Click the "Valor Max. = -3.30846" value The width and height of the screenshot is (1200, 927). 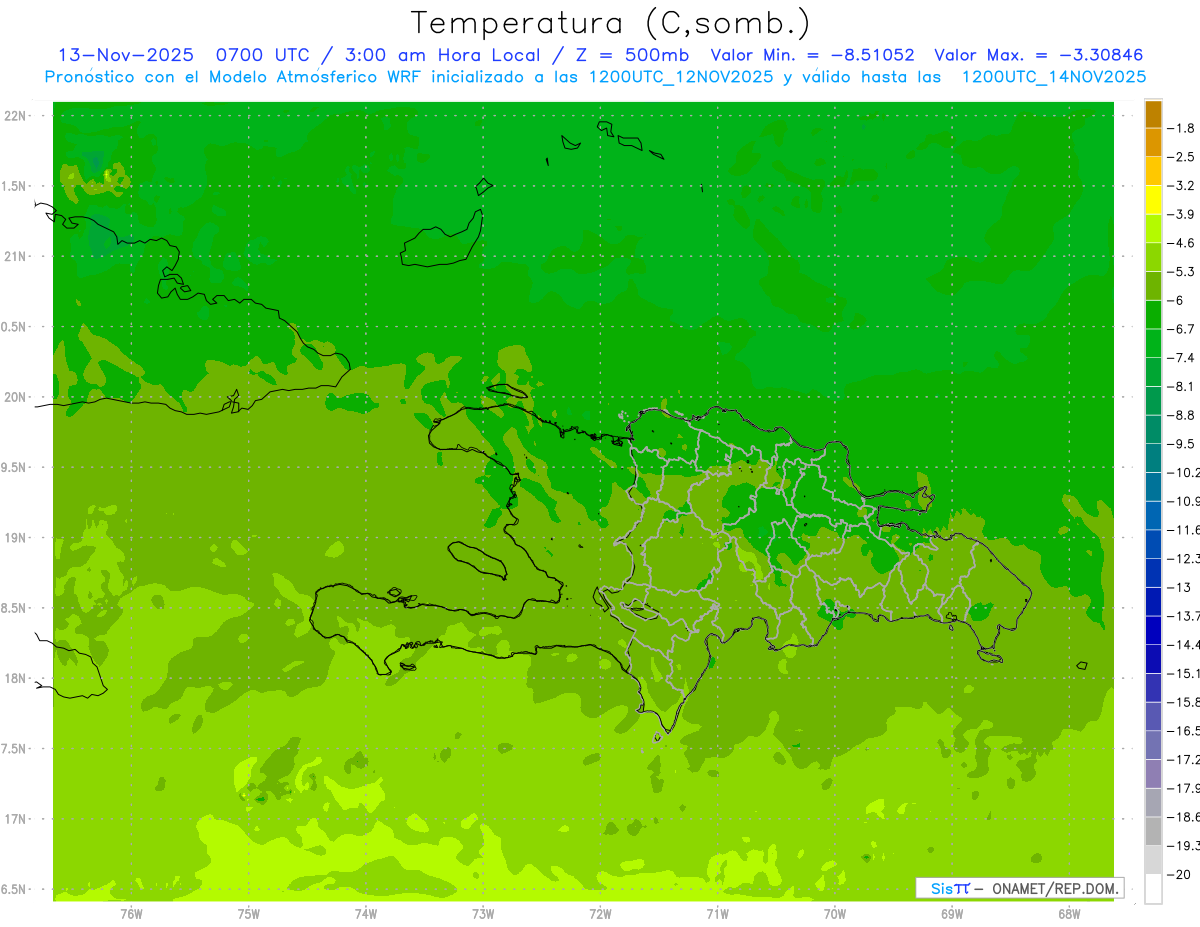click(1038, 55)
